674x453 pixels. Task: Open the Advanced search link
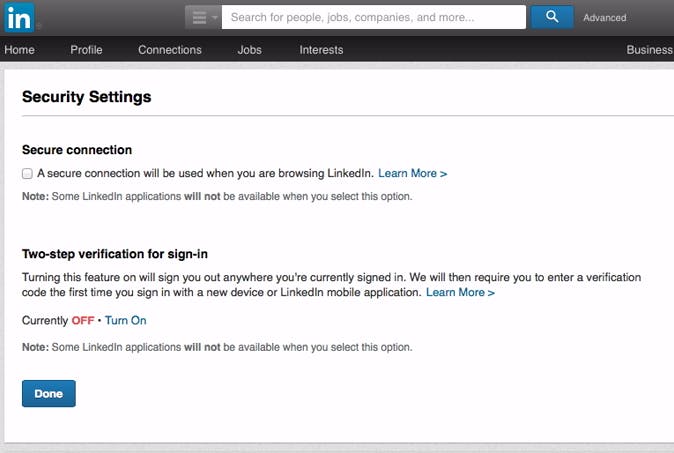click(x=605, y=18)
